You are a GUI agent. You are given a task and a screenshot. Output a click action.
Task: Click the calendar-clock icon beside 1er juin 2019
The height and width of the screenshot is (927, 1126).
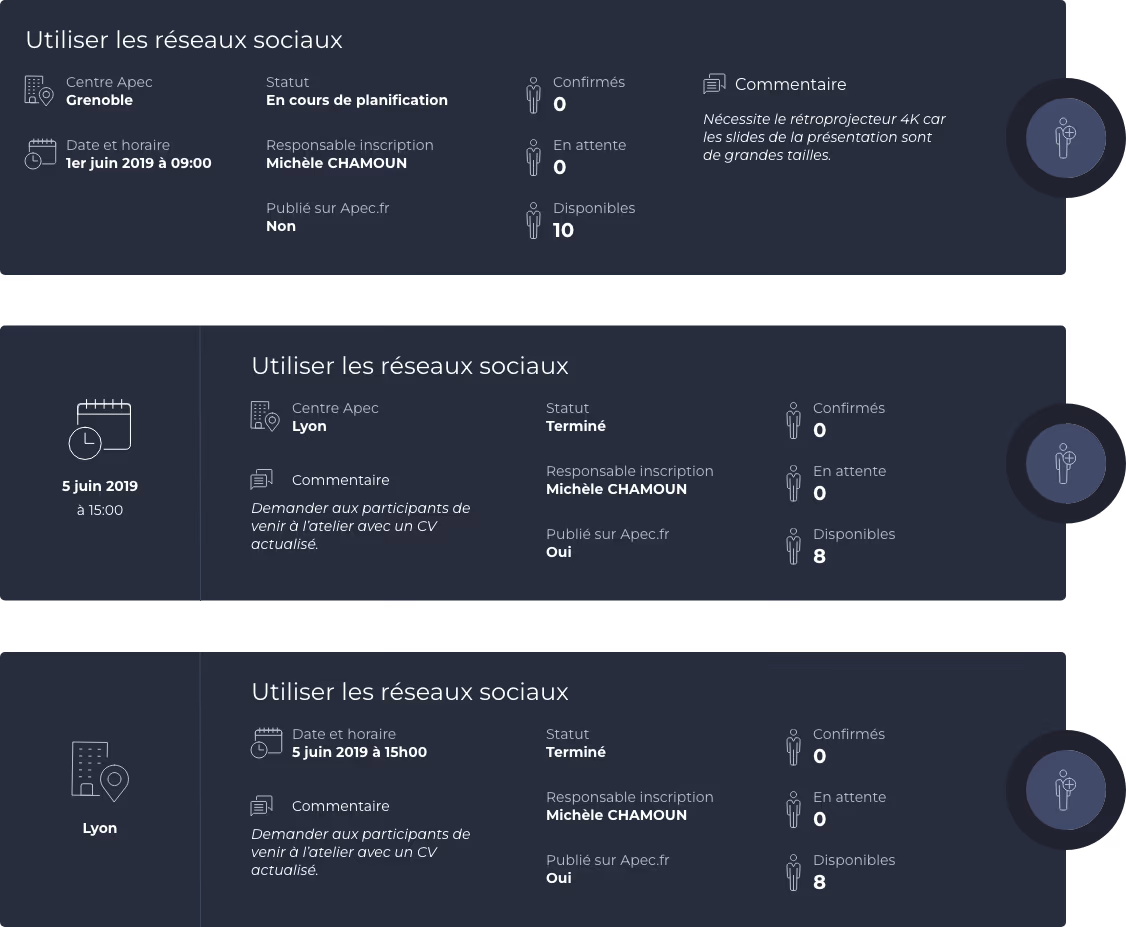[40, 154]
